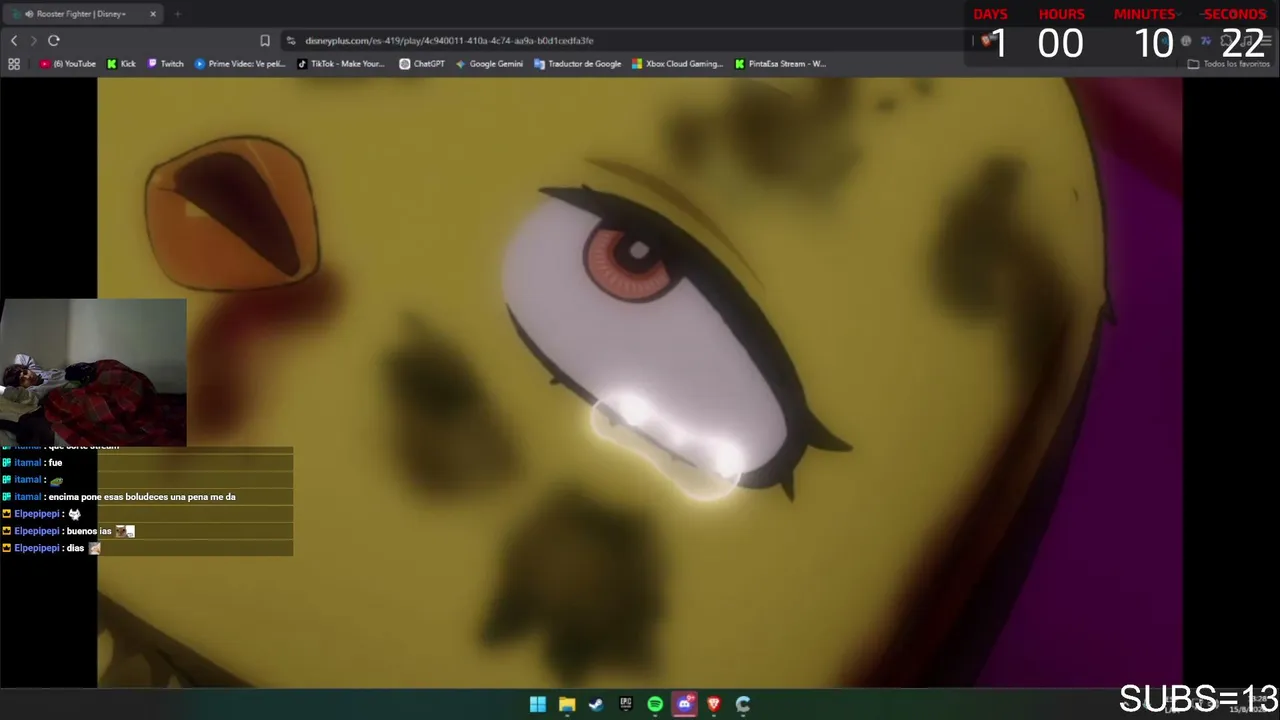
Task: Open the Prime Video bookmark
Action: (x=240, y=64)
